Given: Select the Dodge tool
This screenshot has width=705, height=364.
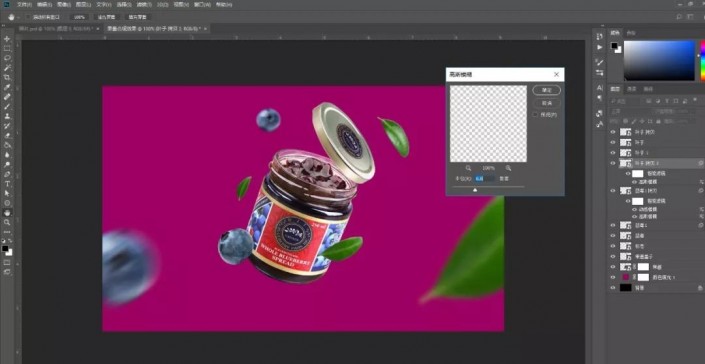Looking at the screenshot, I should pos(7,164).
